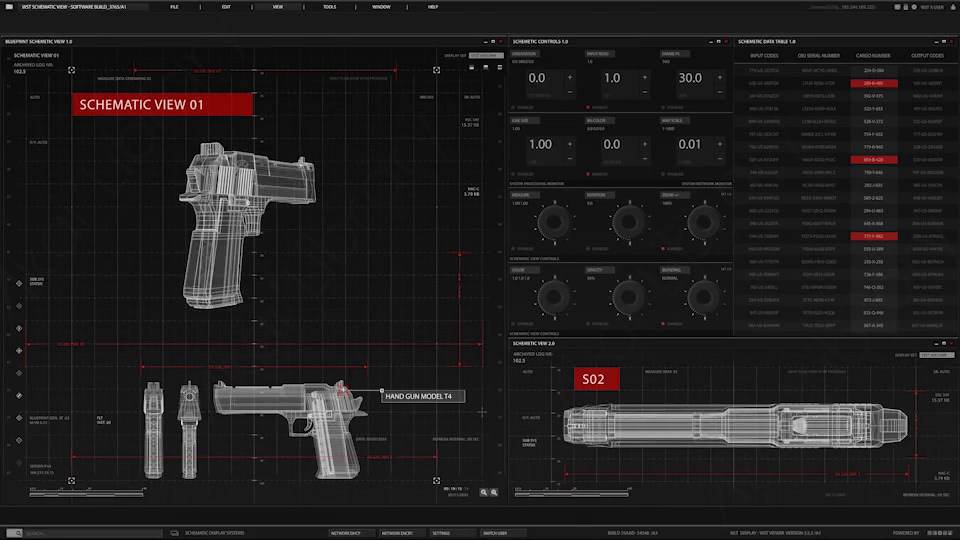Click the Orientation label button
Image resolution: width=960 pixels, height=540 pixels.
pos(524,54)
